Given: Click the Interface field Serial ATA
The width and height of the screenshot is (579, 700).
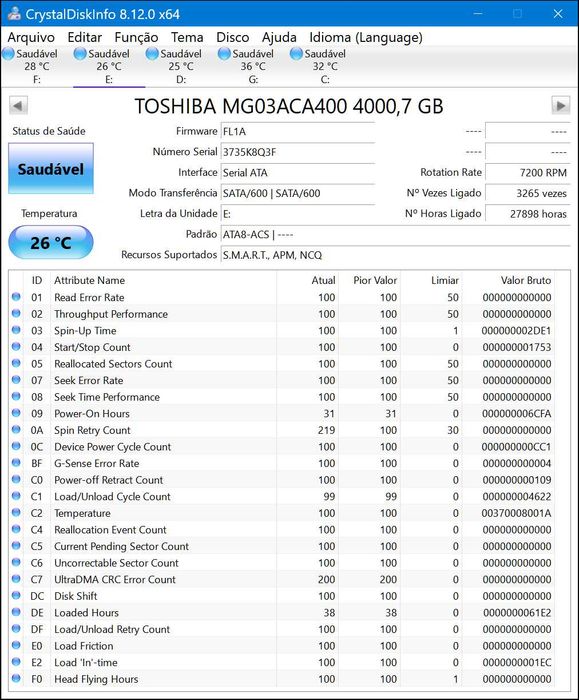Looking at the screenshot, I should [x=298, y=173].
